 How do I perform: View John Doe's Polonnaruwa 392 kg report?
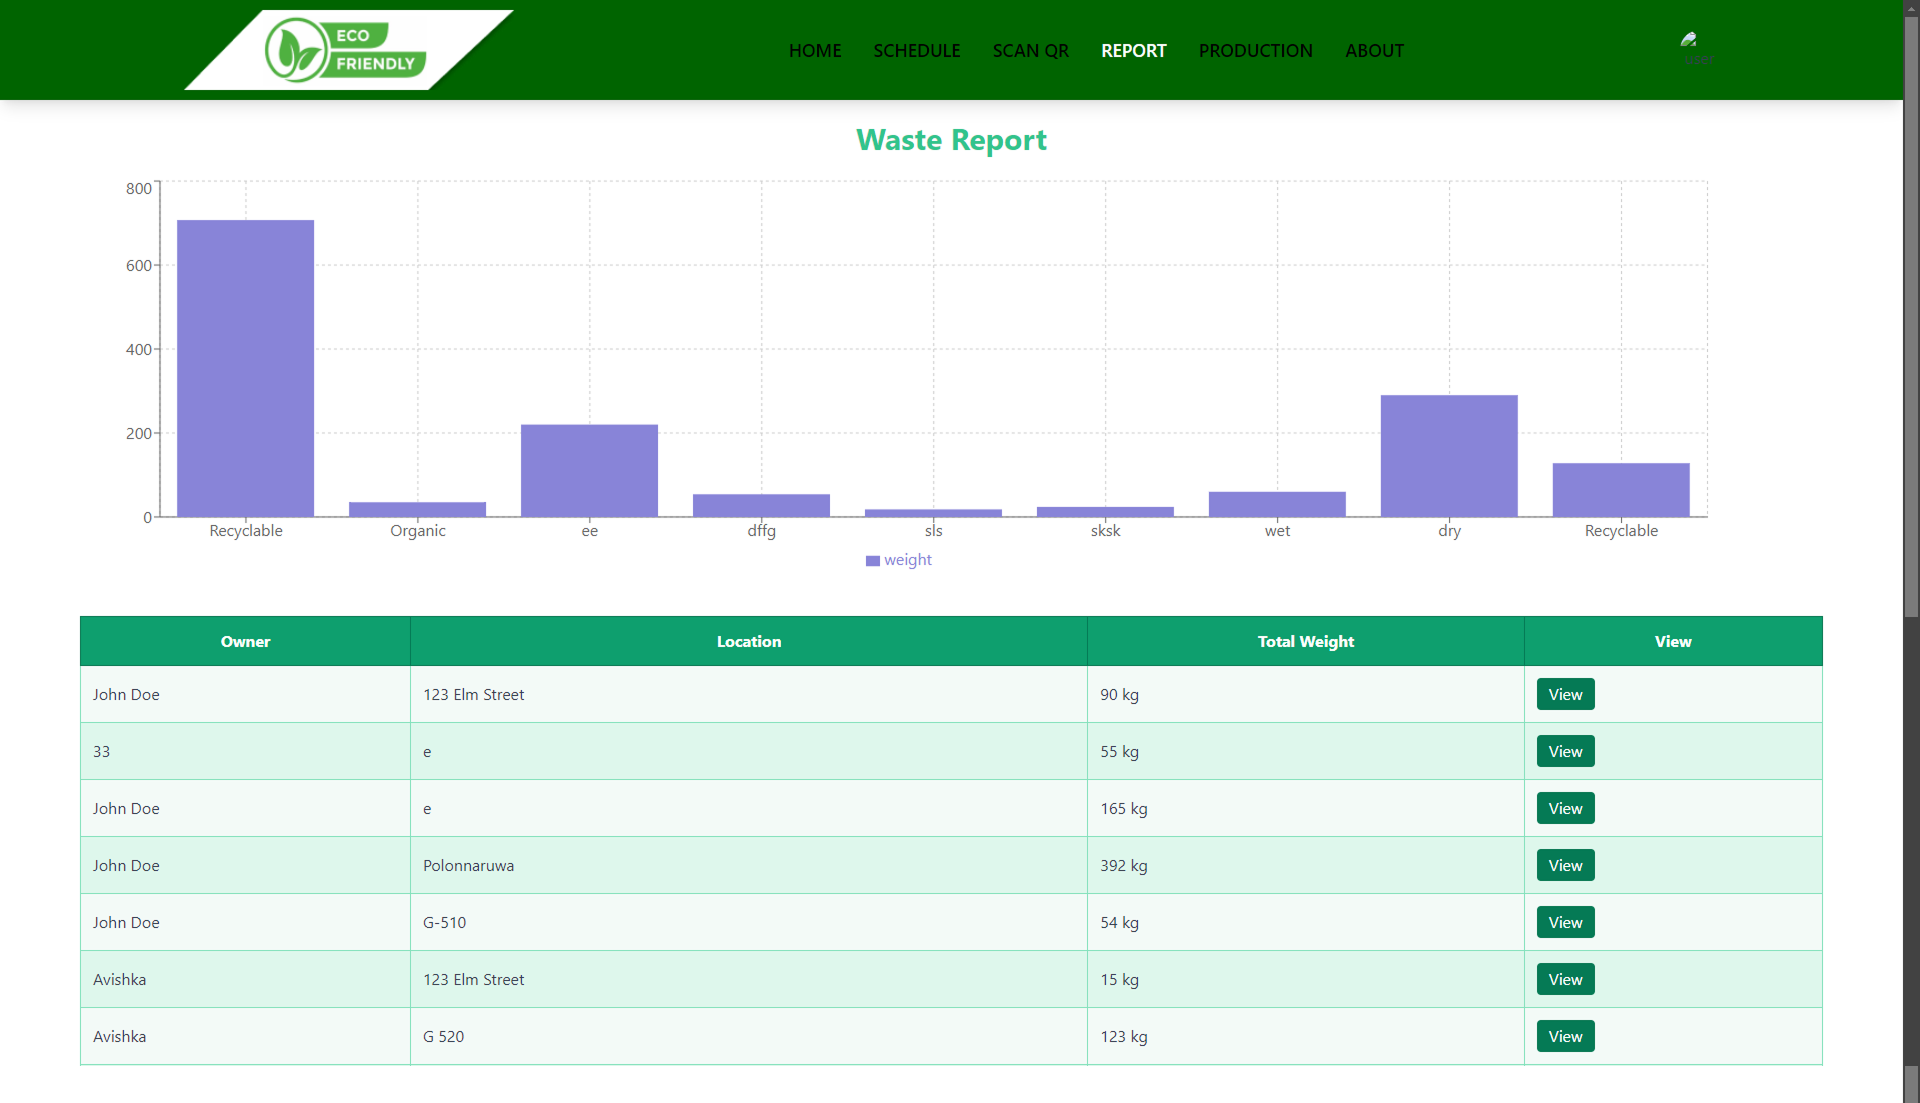pyautogui.click(x=1564, y=865)
